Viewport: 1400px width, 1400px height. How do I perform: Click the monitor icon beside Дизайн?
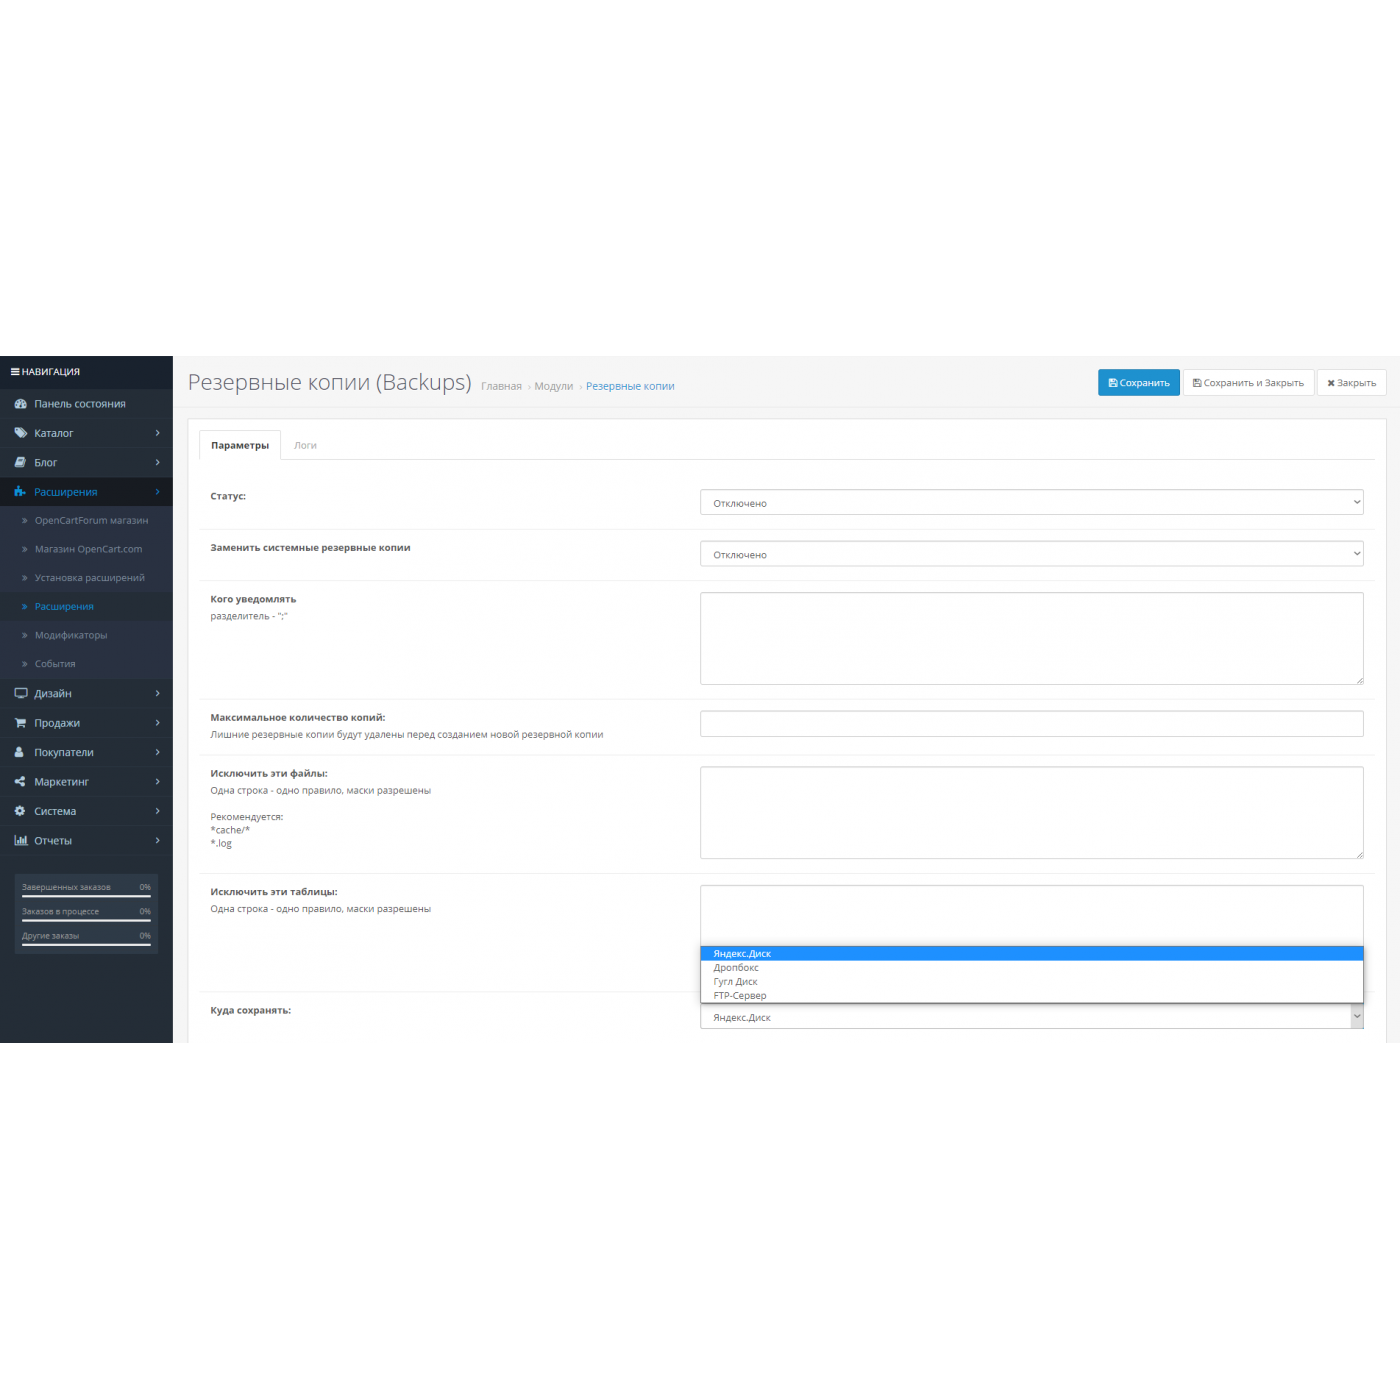click(20, 694)
